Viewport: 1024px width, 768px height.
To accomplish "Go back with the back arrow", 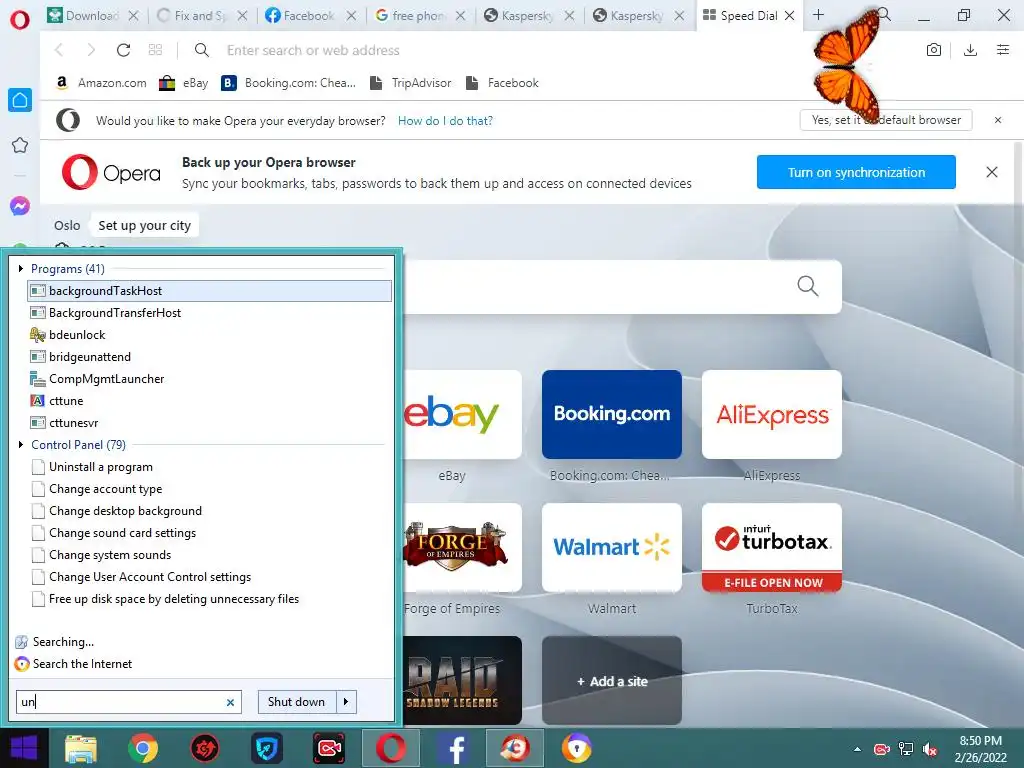I will coord(59,50).
